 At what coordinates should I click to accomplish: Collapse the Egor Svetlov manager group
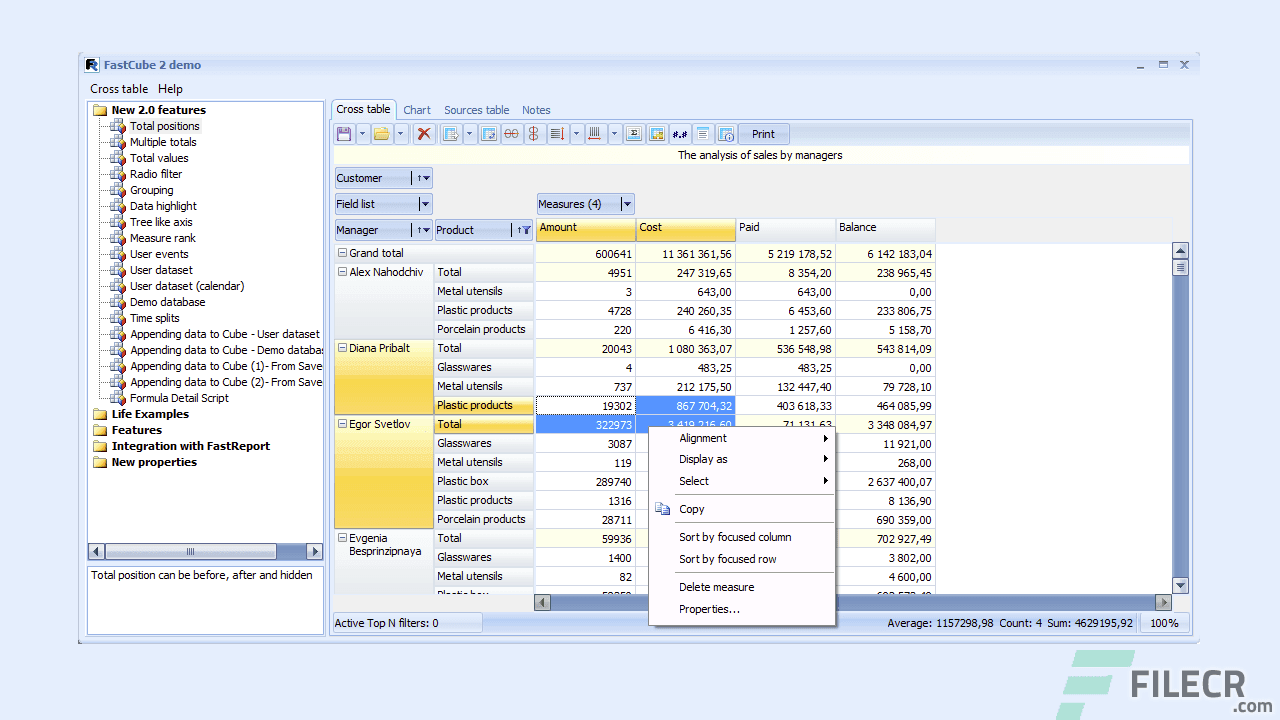click(341, 423)
